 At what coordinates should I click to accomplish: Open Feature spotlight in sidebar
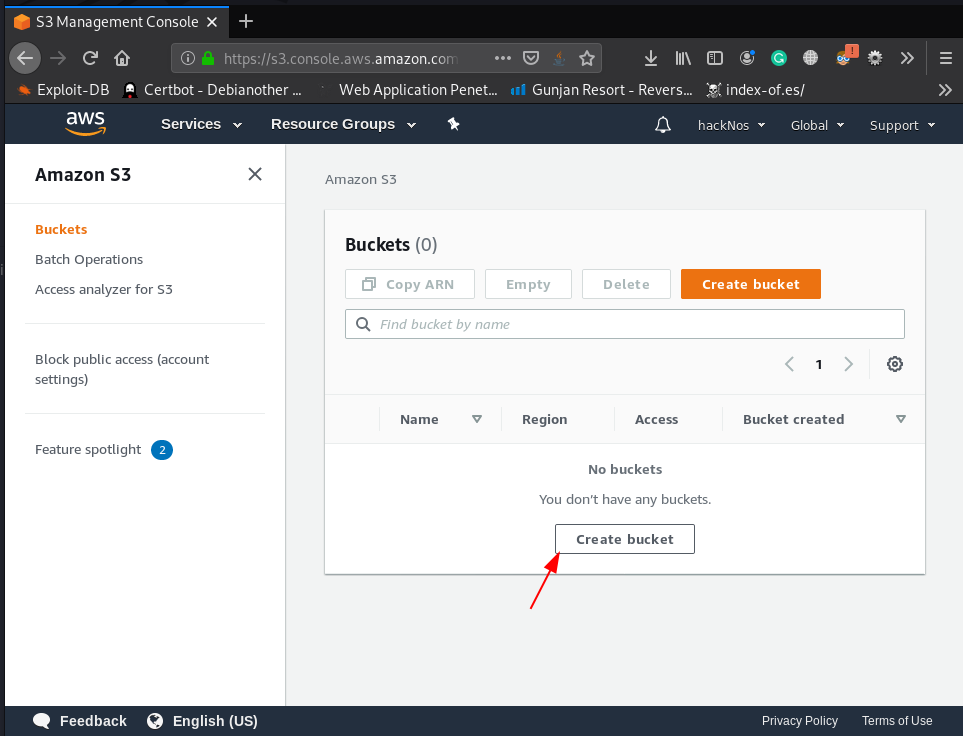pyautogui.click(x=88, y=450)
